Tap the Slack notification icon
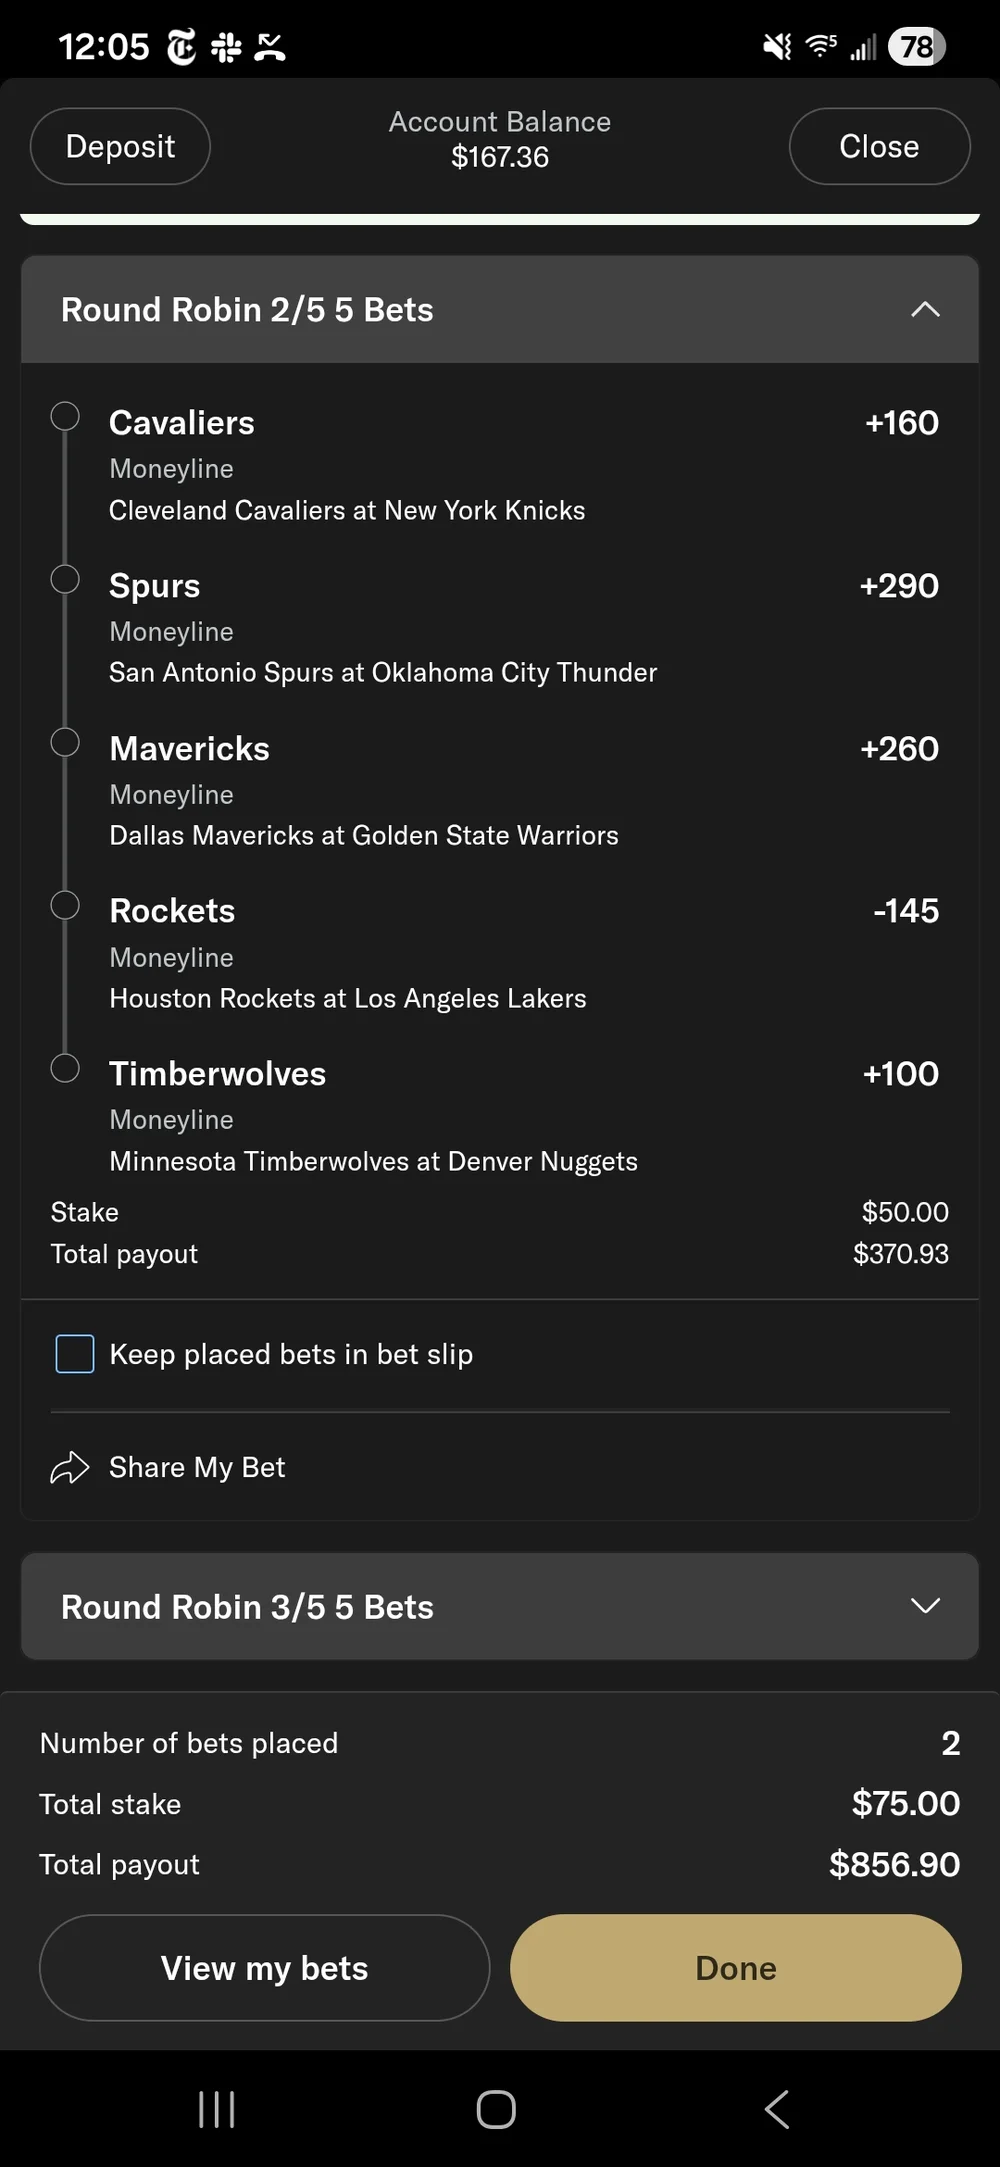This screenshot has width=1000, height=2167. (226, 47)
